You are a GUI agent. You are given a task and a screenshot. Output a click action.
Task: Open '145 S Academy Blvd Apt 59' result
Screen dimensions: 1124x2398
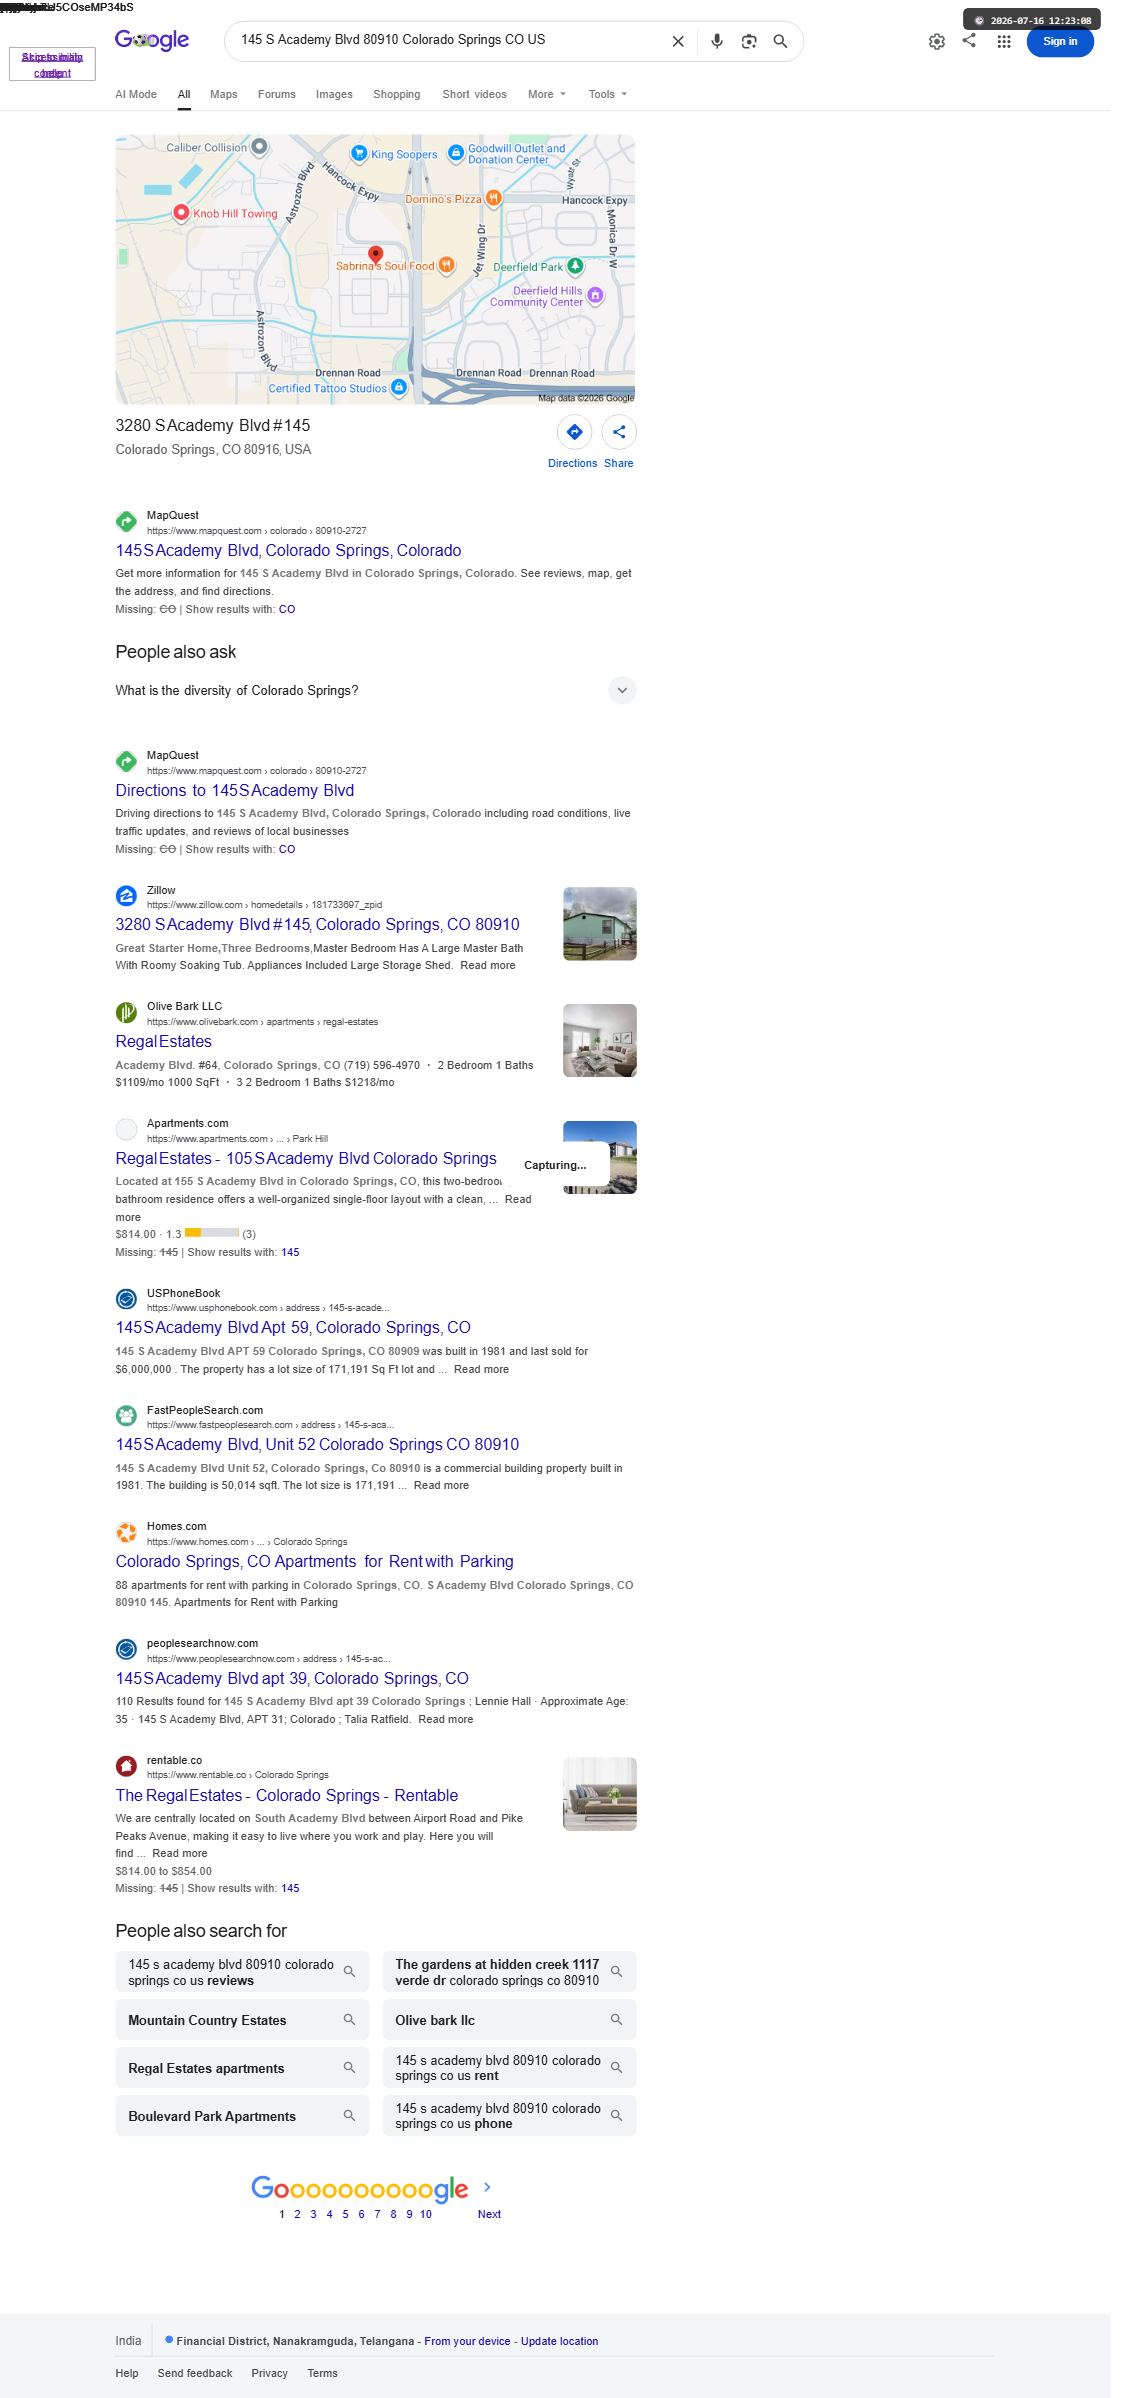coord(293,1327)
